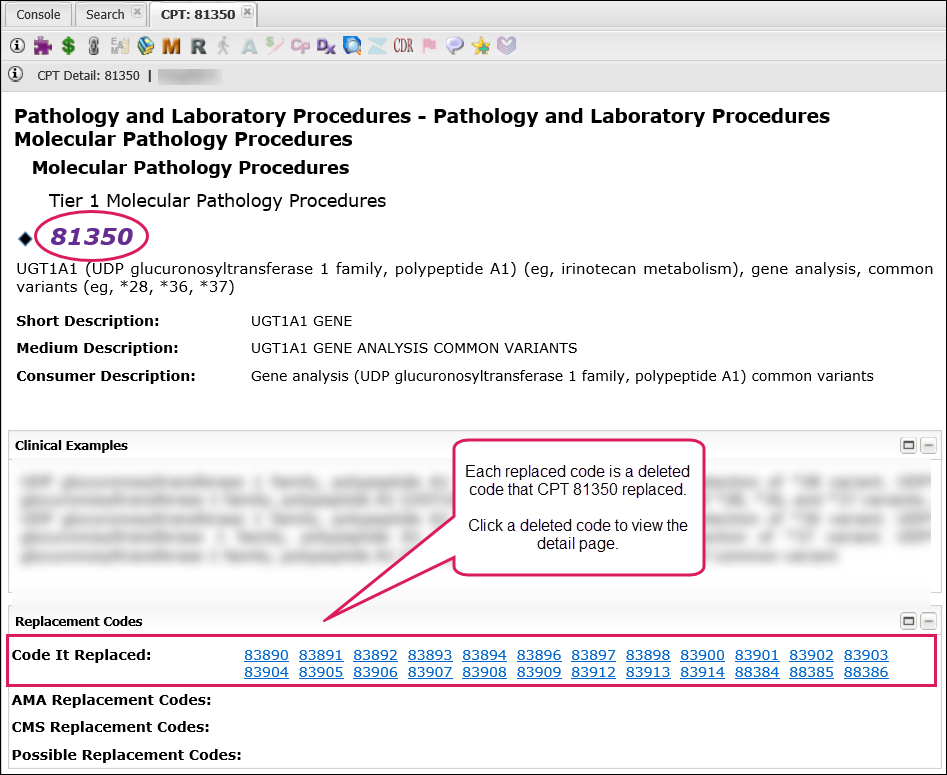The image size is (947, 775).
Task: Open replaced code 83903 link
Action: point(866,656)
